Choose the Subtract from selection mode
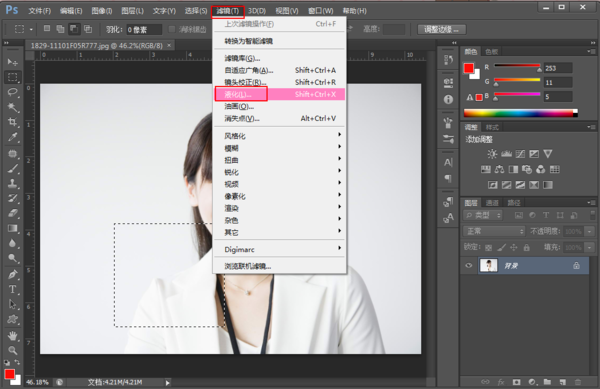This screenshot has height=389, width=600. 74,29
